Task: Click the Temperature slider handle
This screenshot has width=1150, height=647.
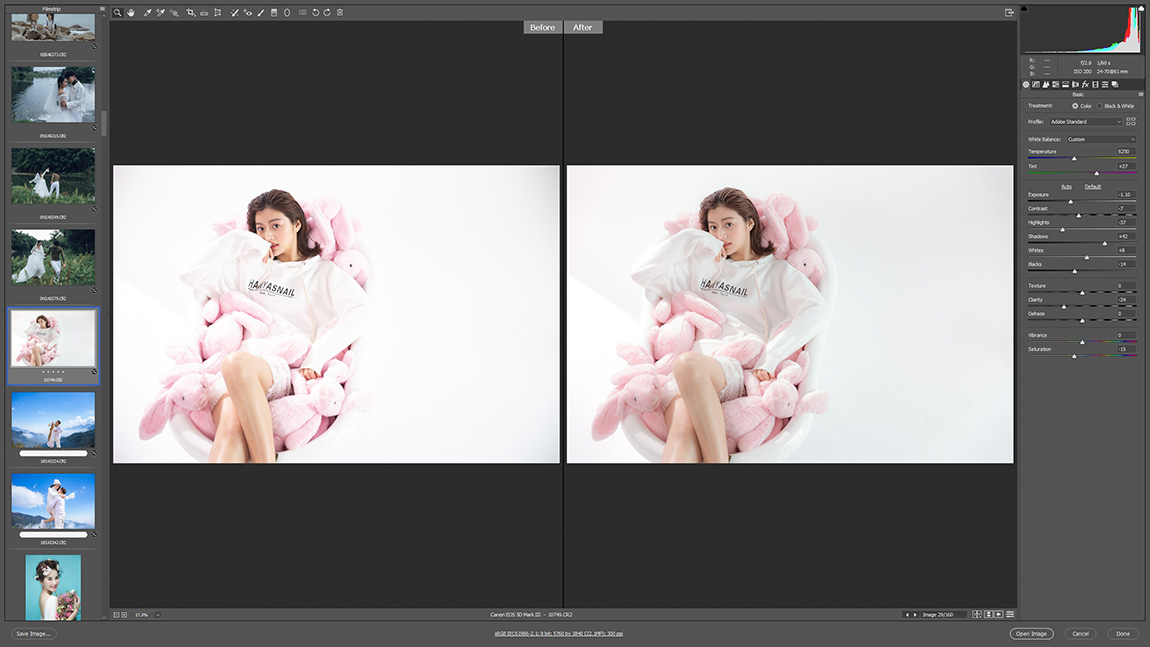Action: click(1074, 158)
